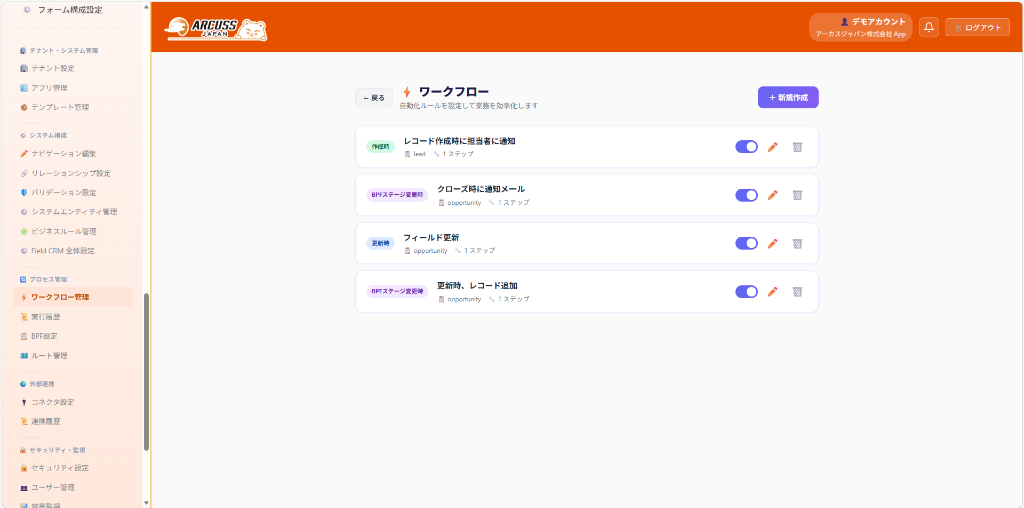The height and width of the screenshot is (508, 1024).
Task: Click the box icon beside テンプレート管理
Action: pyautogui.click(x=24, y=107)
